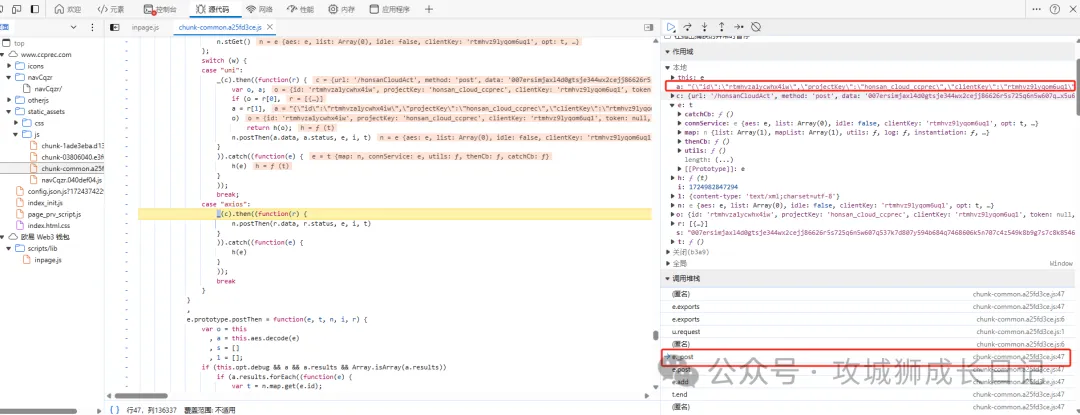This screenshot has width=1080, height=415.
Task: Click the Deactivate breakpoints icon
Action: [x=756, y=26]
